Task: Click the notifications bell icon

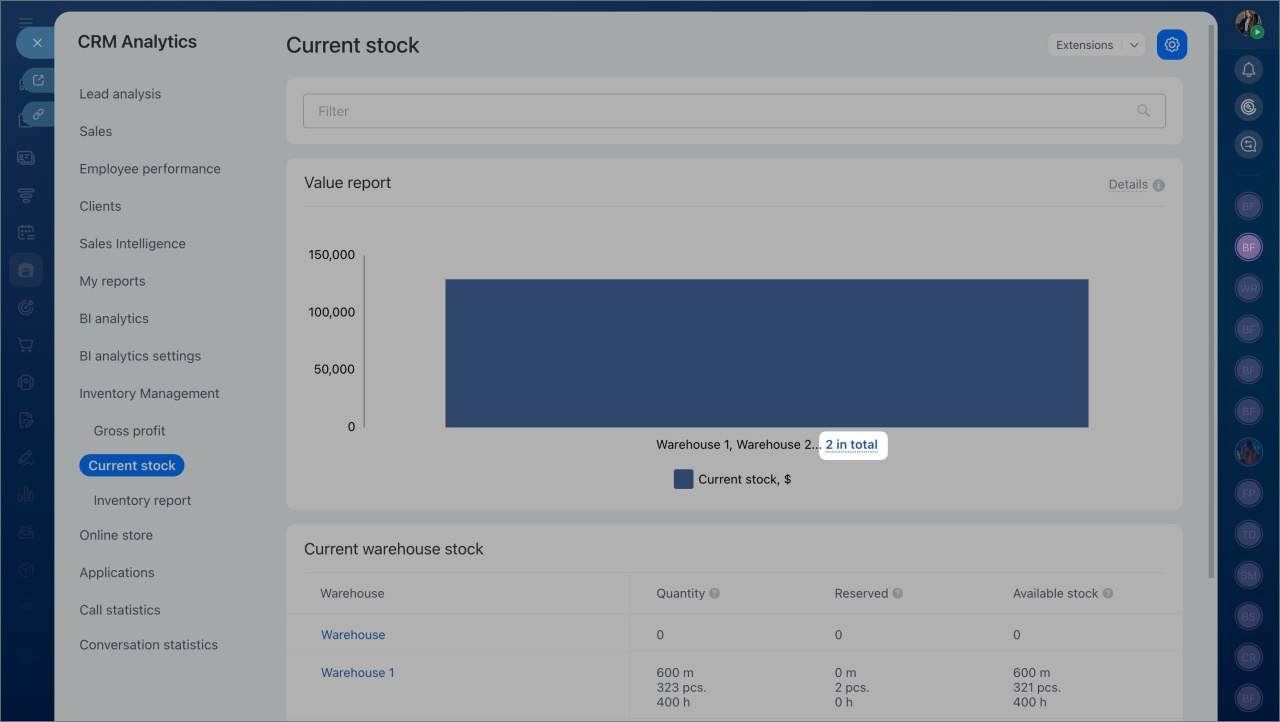Action: point(1248,69)
